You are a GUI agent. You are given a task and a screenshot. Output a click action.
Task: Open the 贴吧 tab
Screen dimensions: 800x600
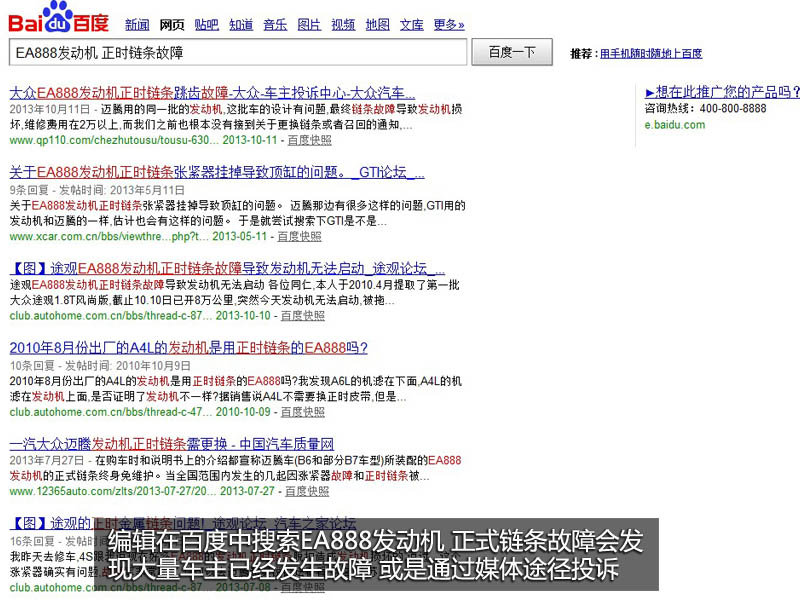[206, 24]
